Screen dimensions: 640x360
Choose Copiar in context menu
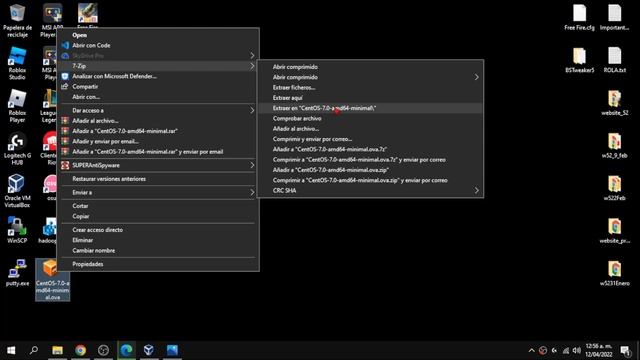click(158, 216)
